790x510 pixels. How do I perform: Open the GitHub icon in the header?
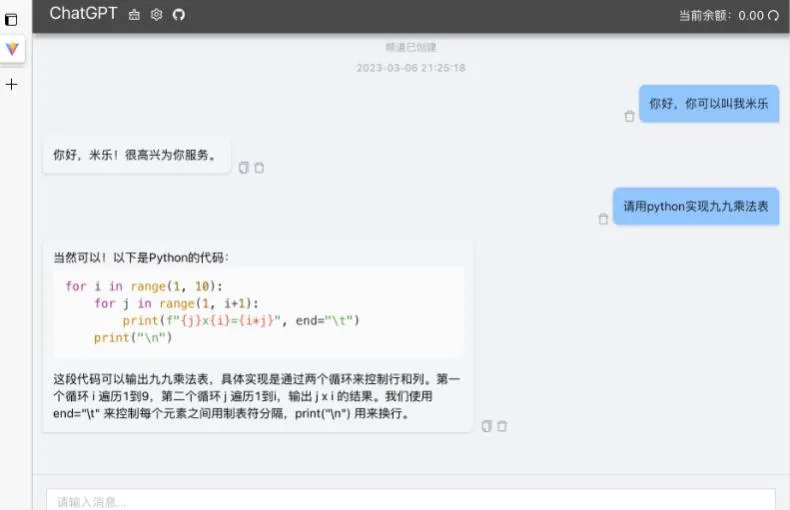178,15
